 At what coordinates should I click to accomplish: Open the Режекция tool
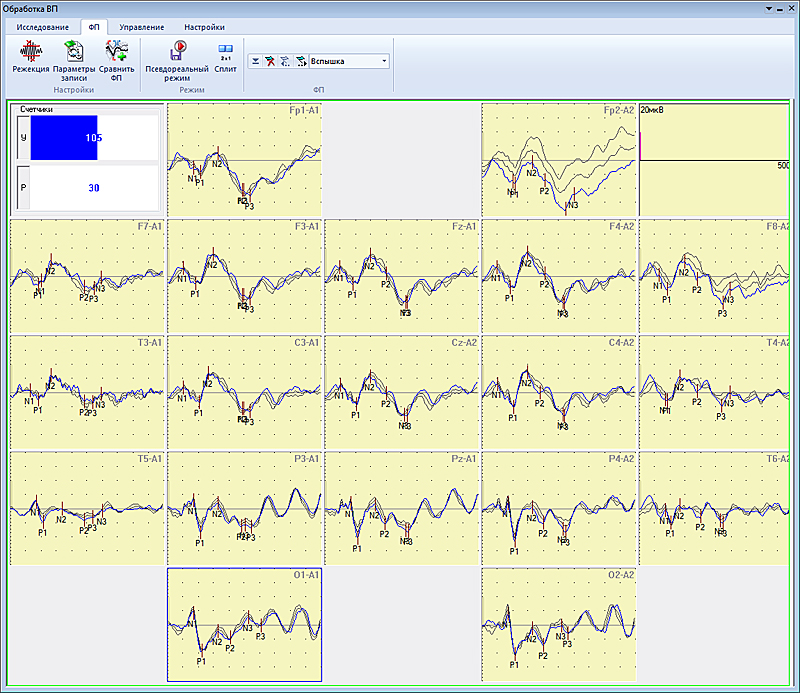(x=31, y=57)
